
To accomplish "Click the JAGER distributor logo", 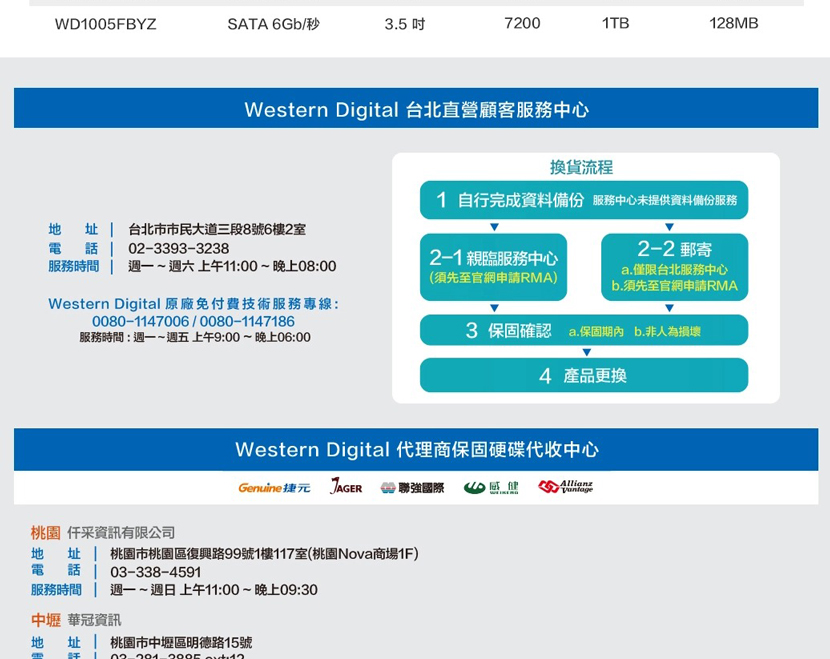I will pos(346,487).
